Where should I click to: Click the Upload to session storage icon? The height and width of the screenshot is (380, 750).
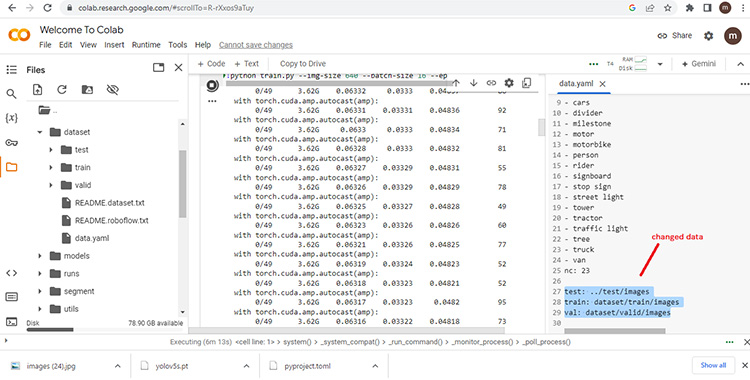point(37,89)
